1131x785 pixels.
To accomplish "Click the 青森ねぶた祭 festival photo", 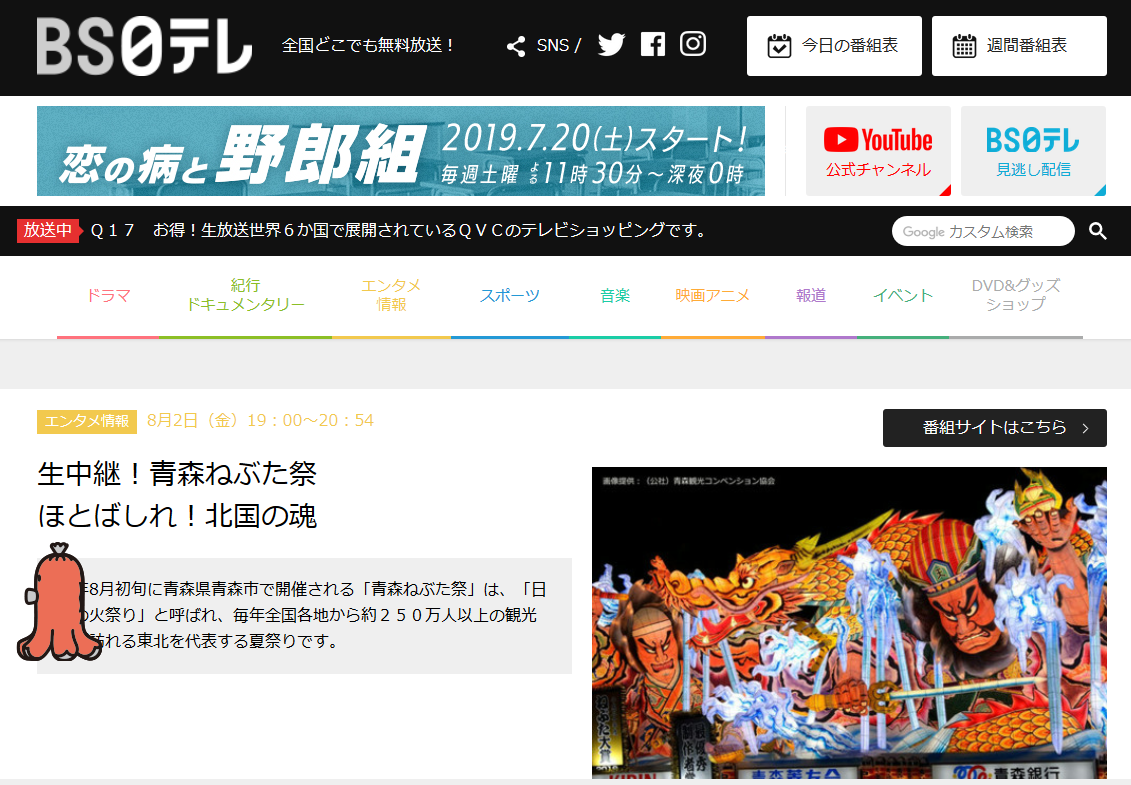I will (x=849, y=622).
